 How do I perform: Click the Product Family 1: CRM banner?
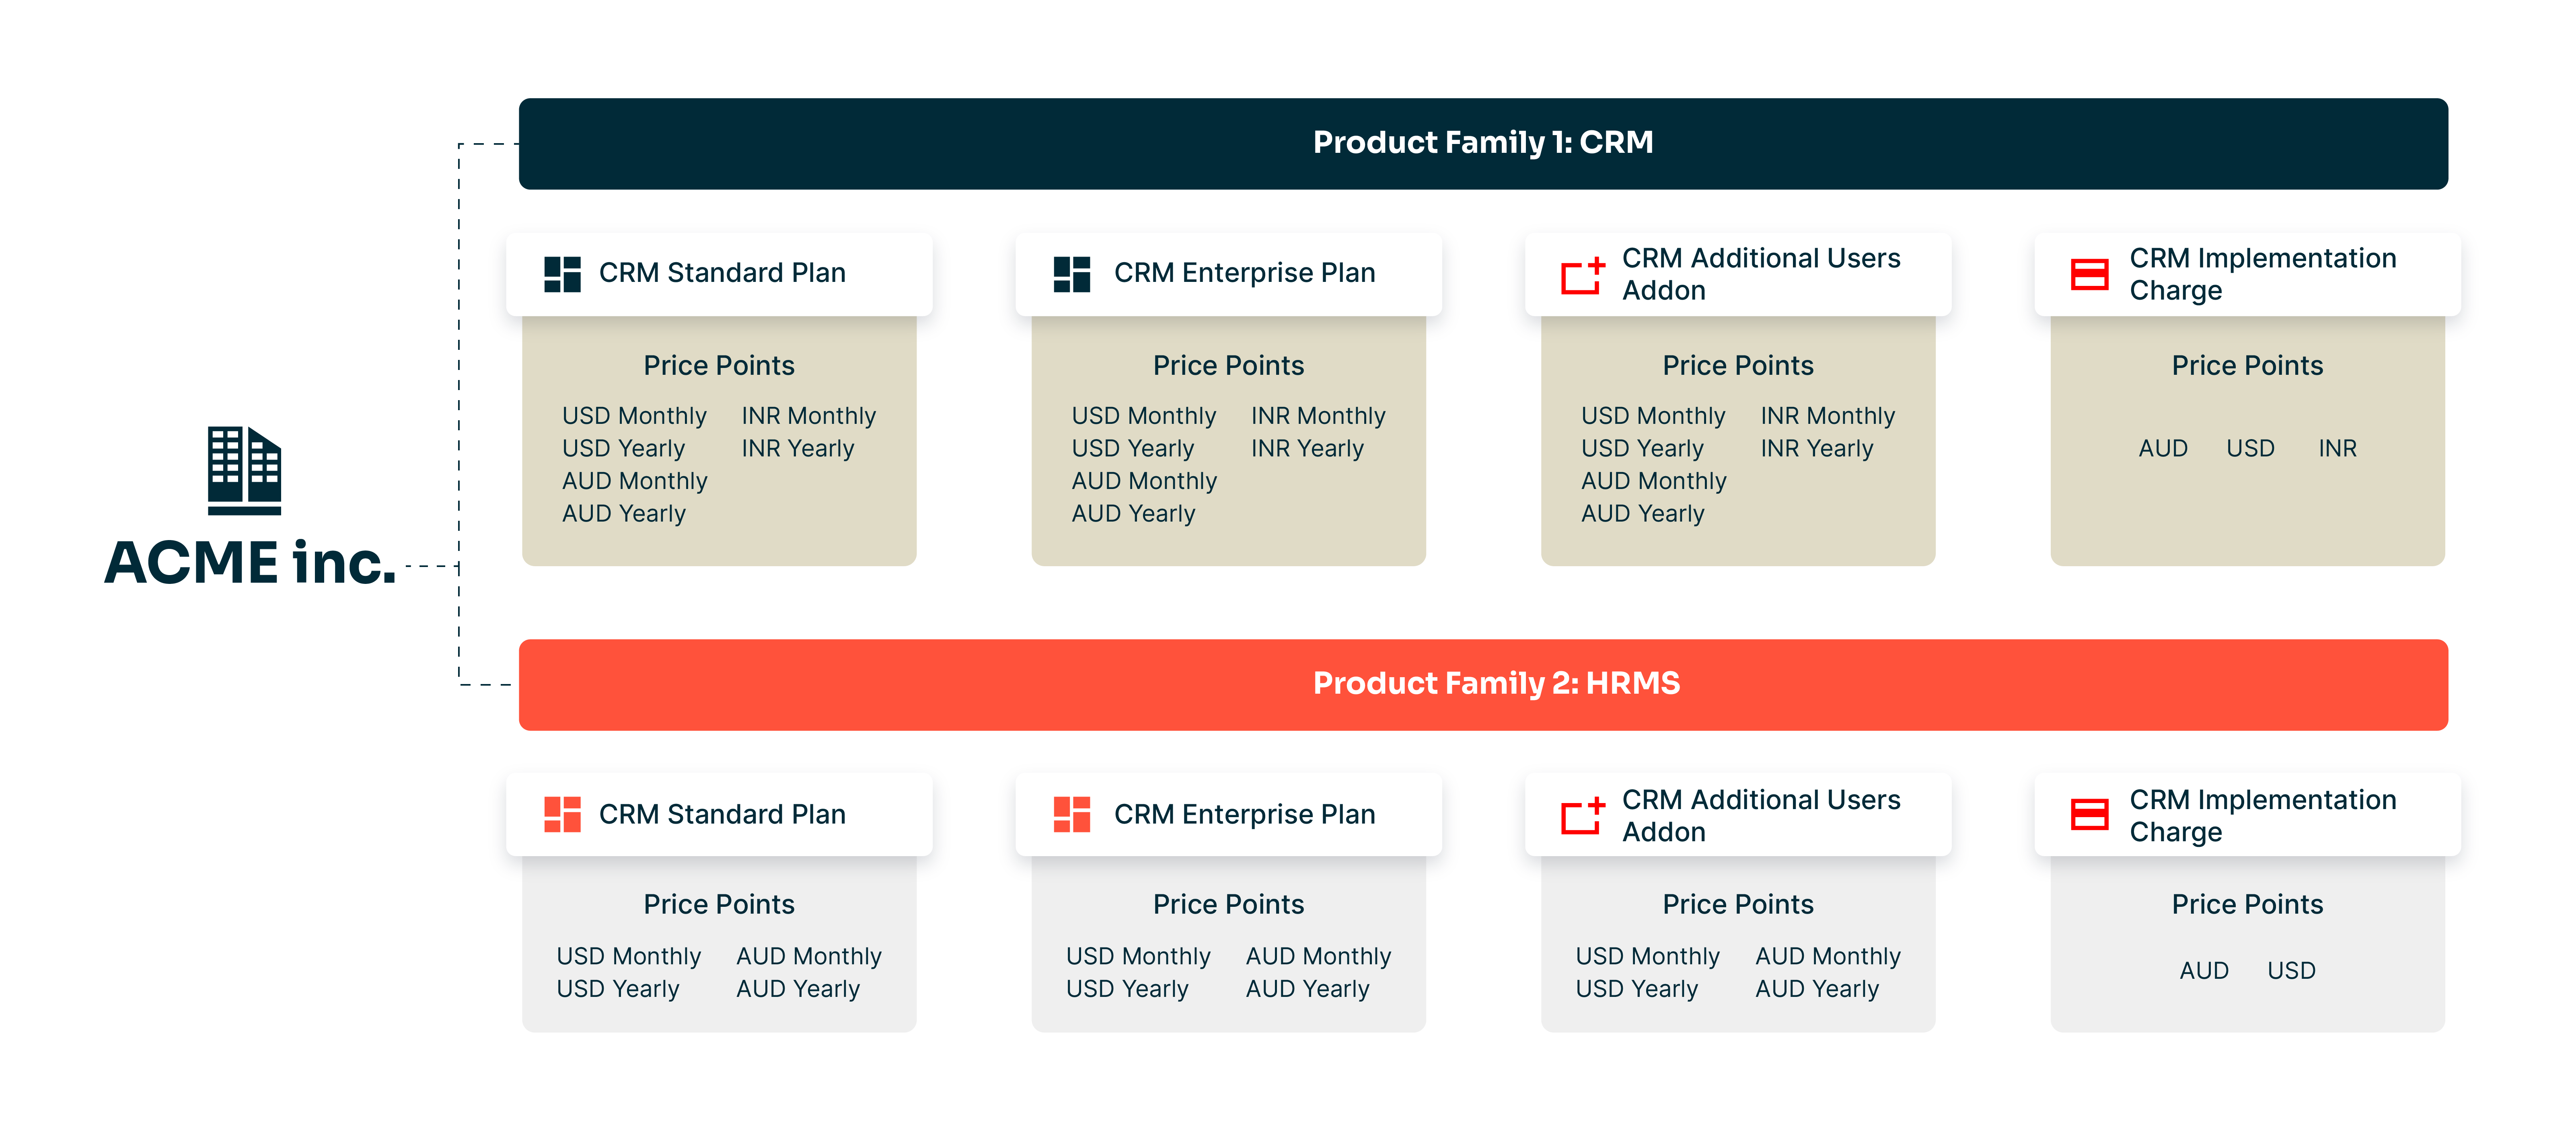(1482, 143)
